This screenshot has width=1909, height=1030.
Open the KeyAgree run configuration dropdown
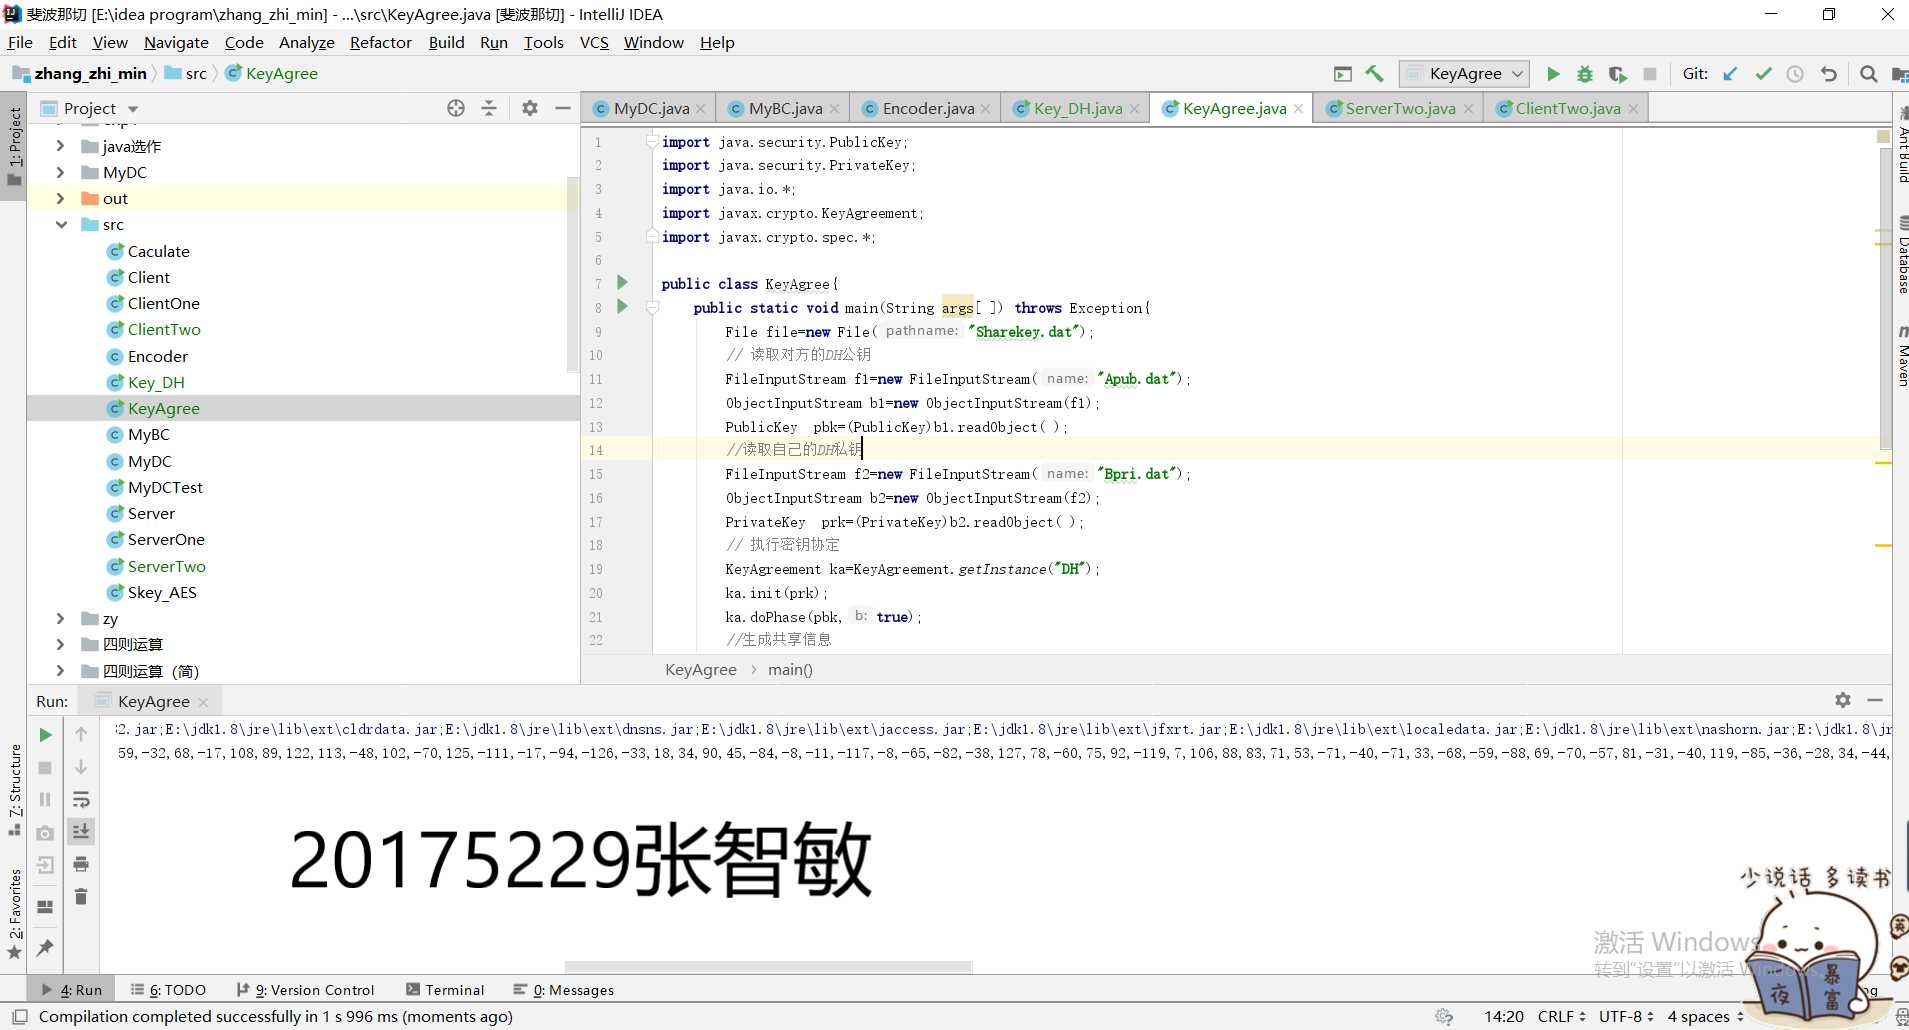click(x=1465, y=74)
